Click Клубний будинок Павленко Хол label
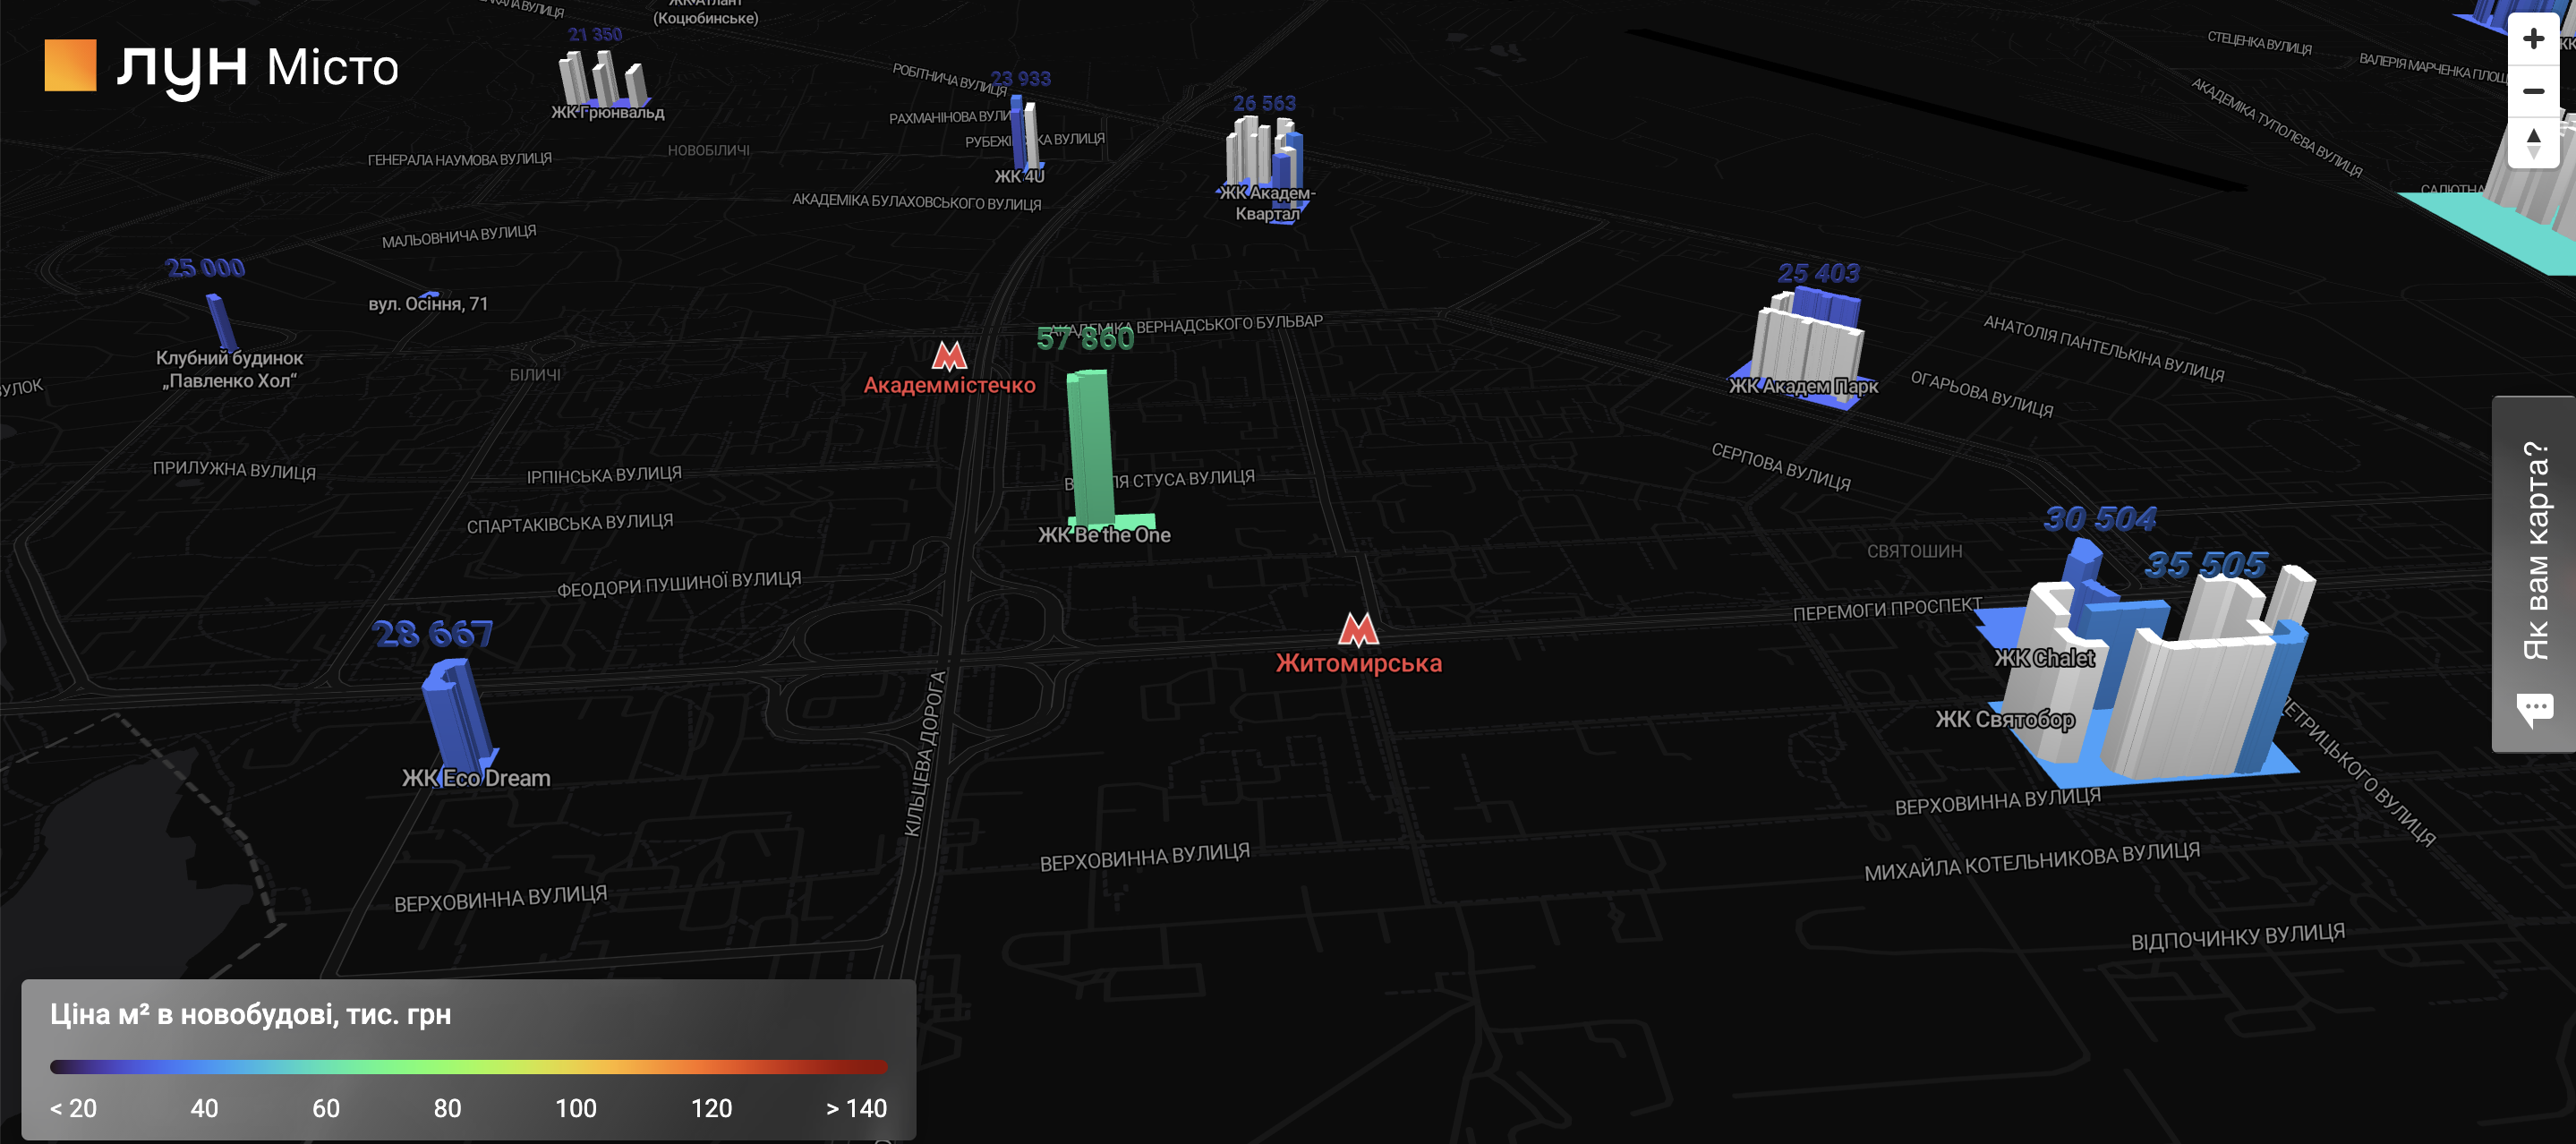This screenshot has height=1144, width=2576. [x=229, y=369]
